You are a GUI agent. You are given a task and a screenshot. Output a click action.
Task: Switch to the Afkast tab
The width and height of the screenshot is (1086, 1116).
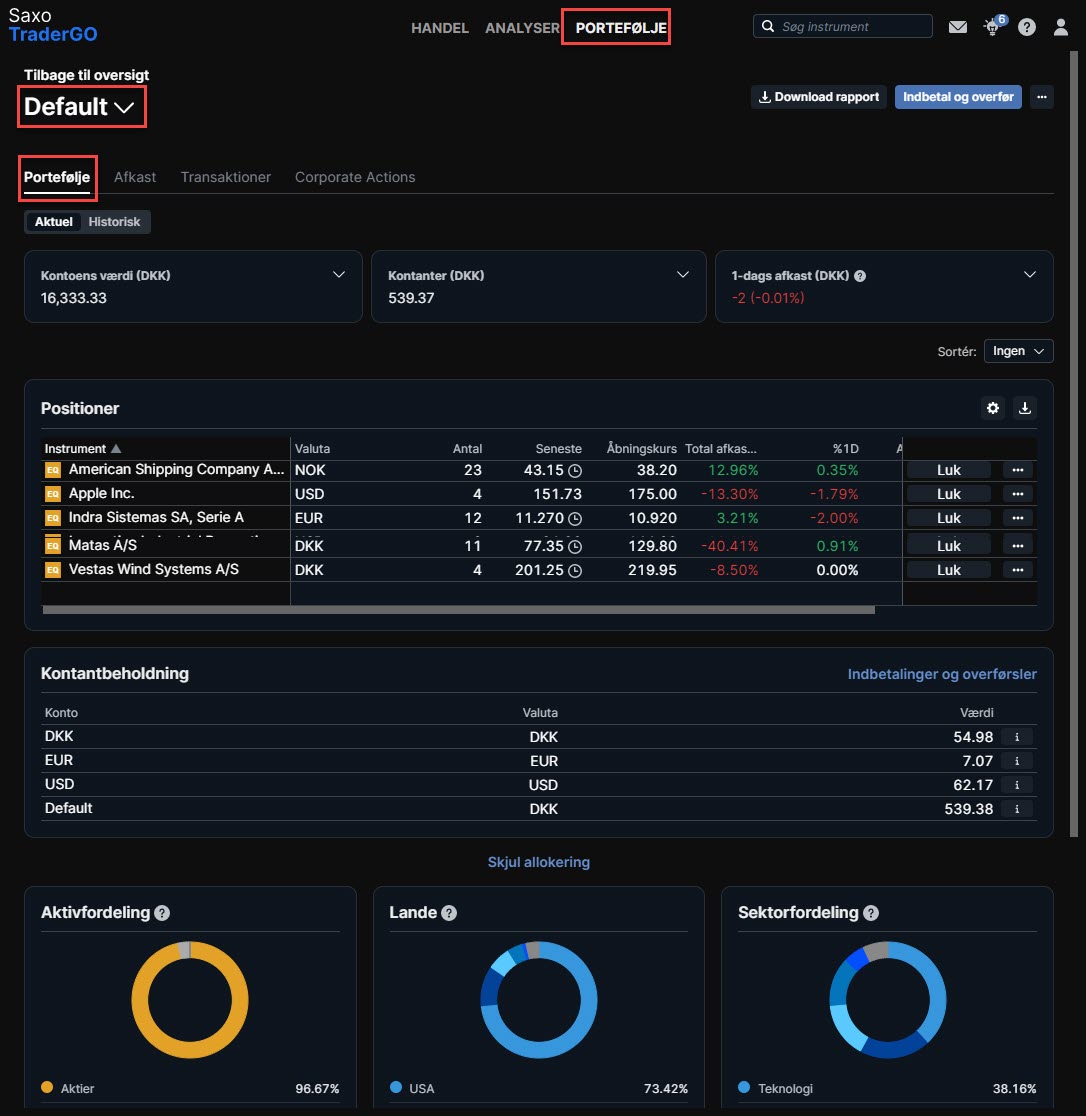pos(135,177)
